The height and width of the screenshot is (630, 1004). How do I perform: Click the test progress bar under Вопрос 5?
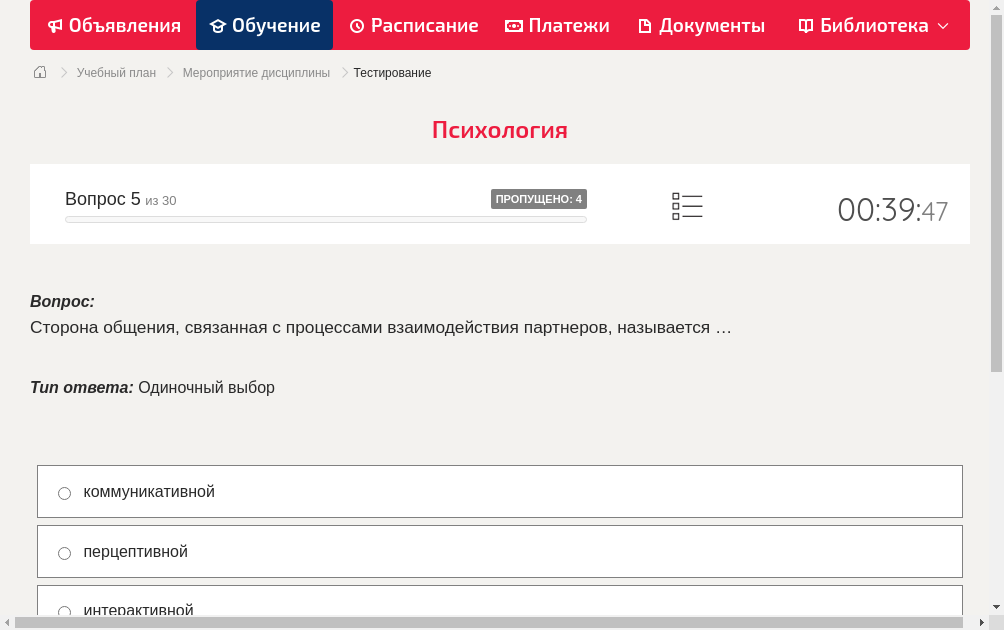(x=325, y=219)
